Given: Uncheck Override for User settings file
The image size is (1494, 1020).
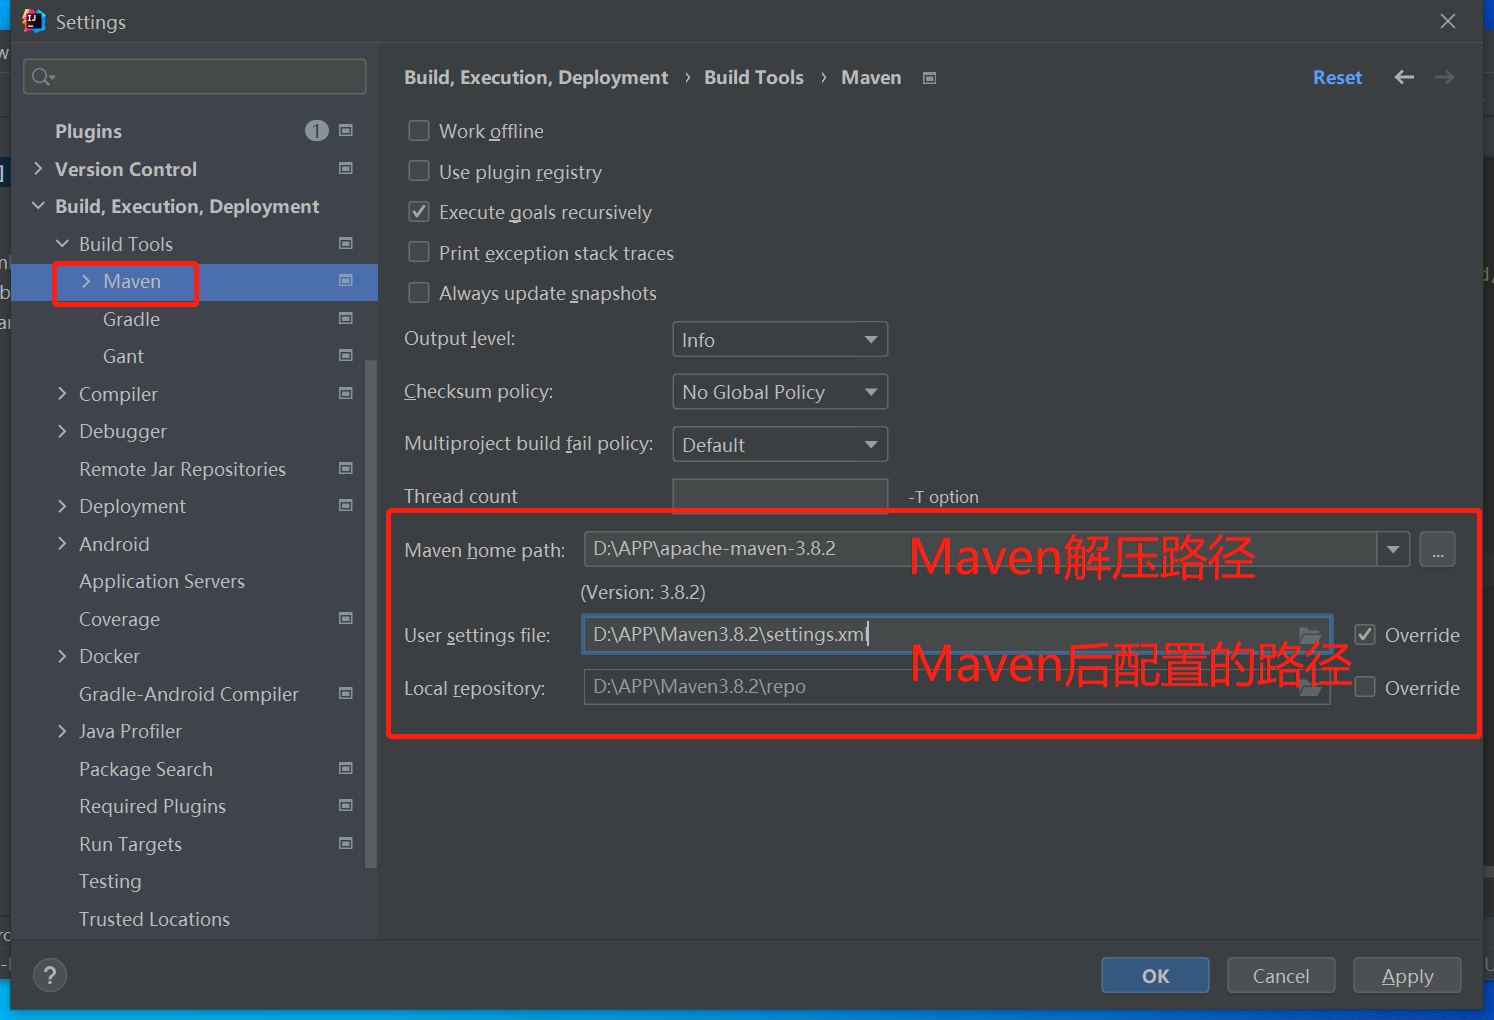Looking at the screenshot, I should point(1365,635).
